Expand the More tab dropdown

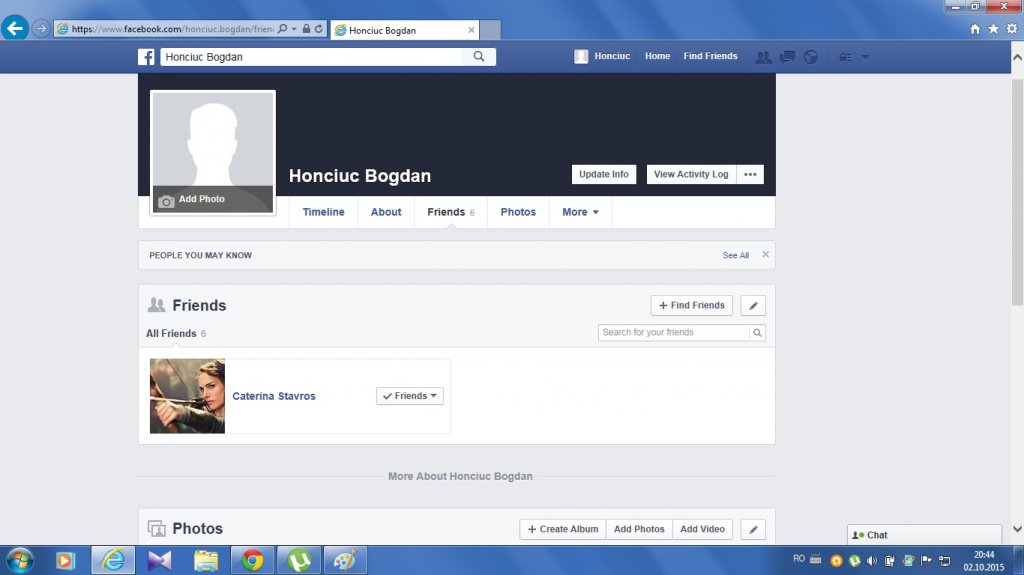(x=580, y=212)
